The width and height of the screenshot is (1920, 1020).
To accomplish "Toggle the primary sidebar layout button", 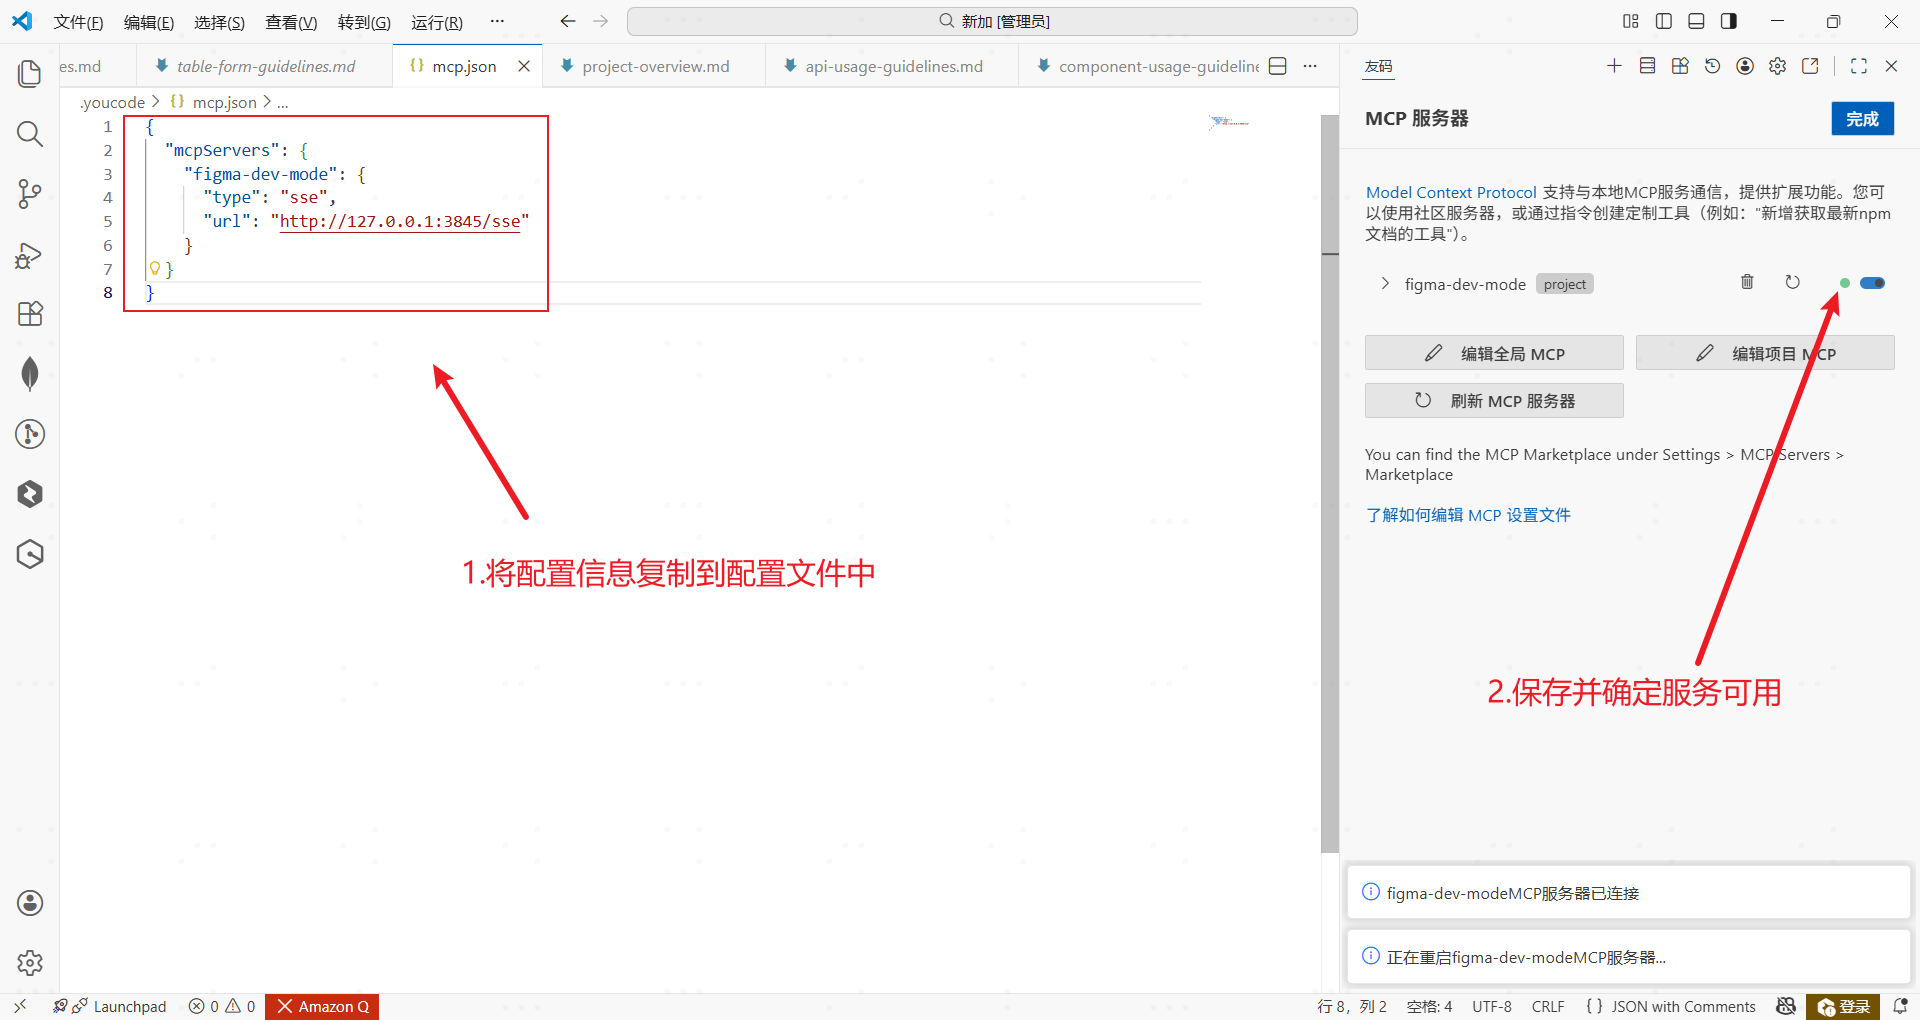I will pyautogui.click(x=1664, y=21).
